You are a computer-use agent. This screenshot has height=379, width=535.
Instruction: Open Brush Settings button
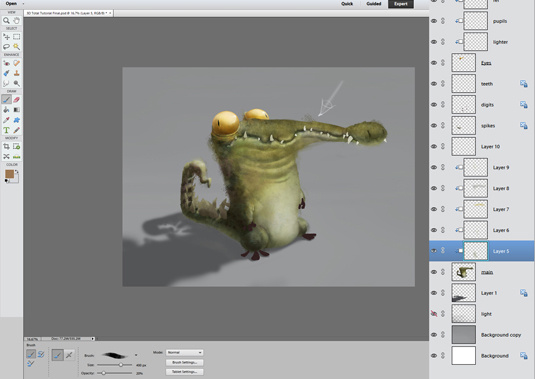tap(185, 362)
